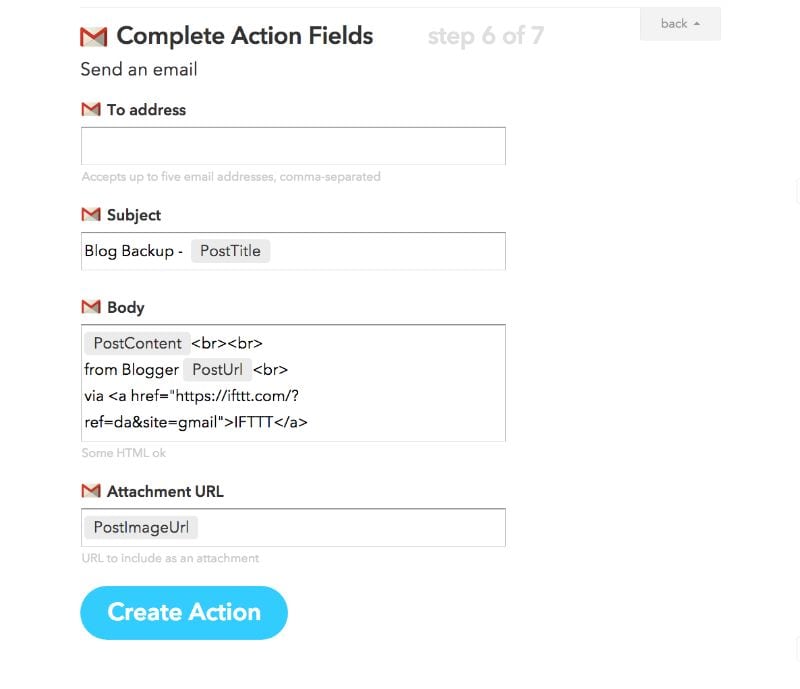The width and height of the screenshot is (800, 689).
Task: Click Gmail icon next to Body label
Action: [91, 307]
